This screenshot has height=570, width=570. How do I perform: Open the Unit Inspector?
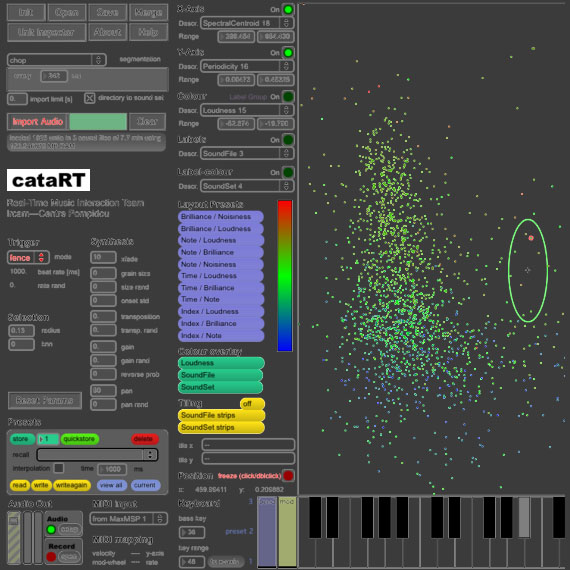pos(47,32)
